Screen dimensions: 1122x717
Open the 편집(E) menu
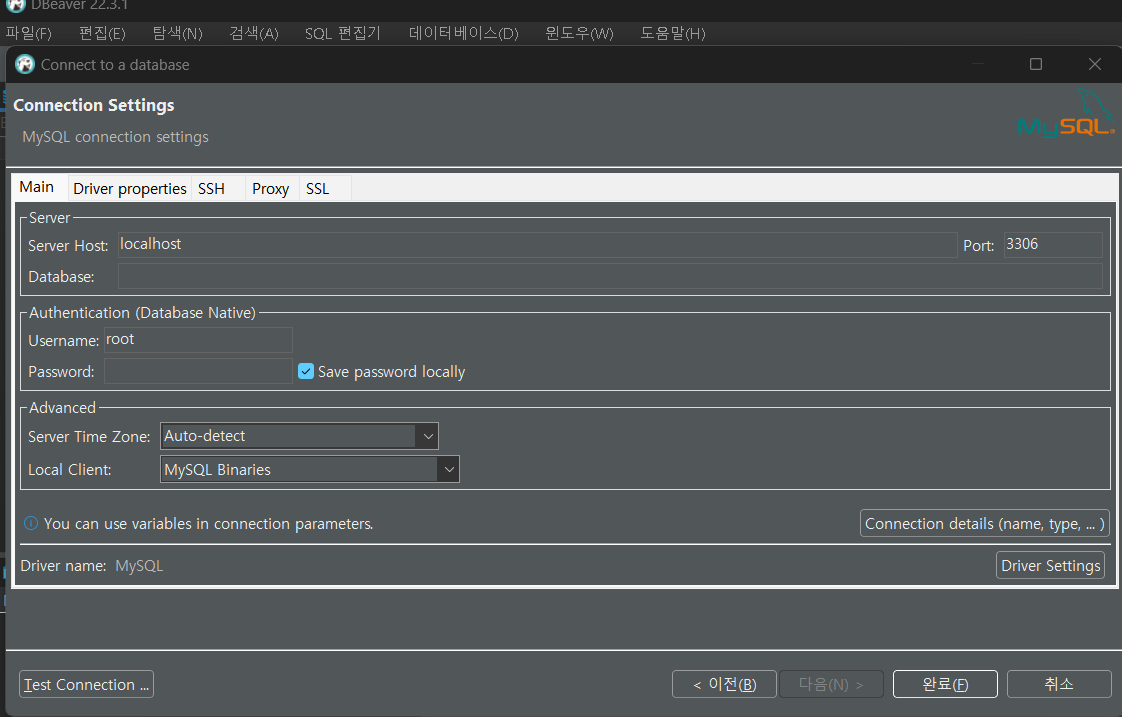102,33
